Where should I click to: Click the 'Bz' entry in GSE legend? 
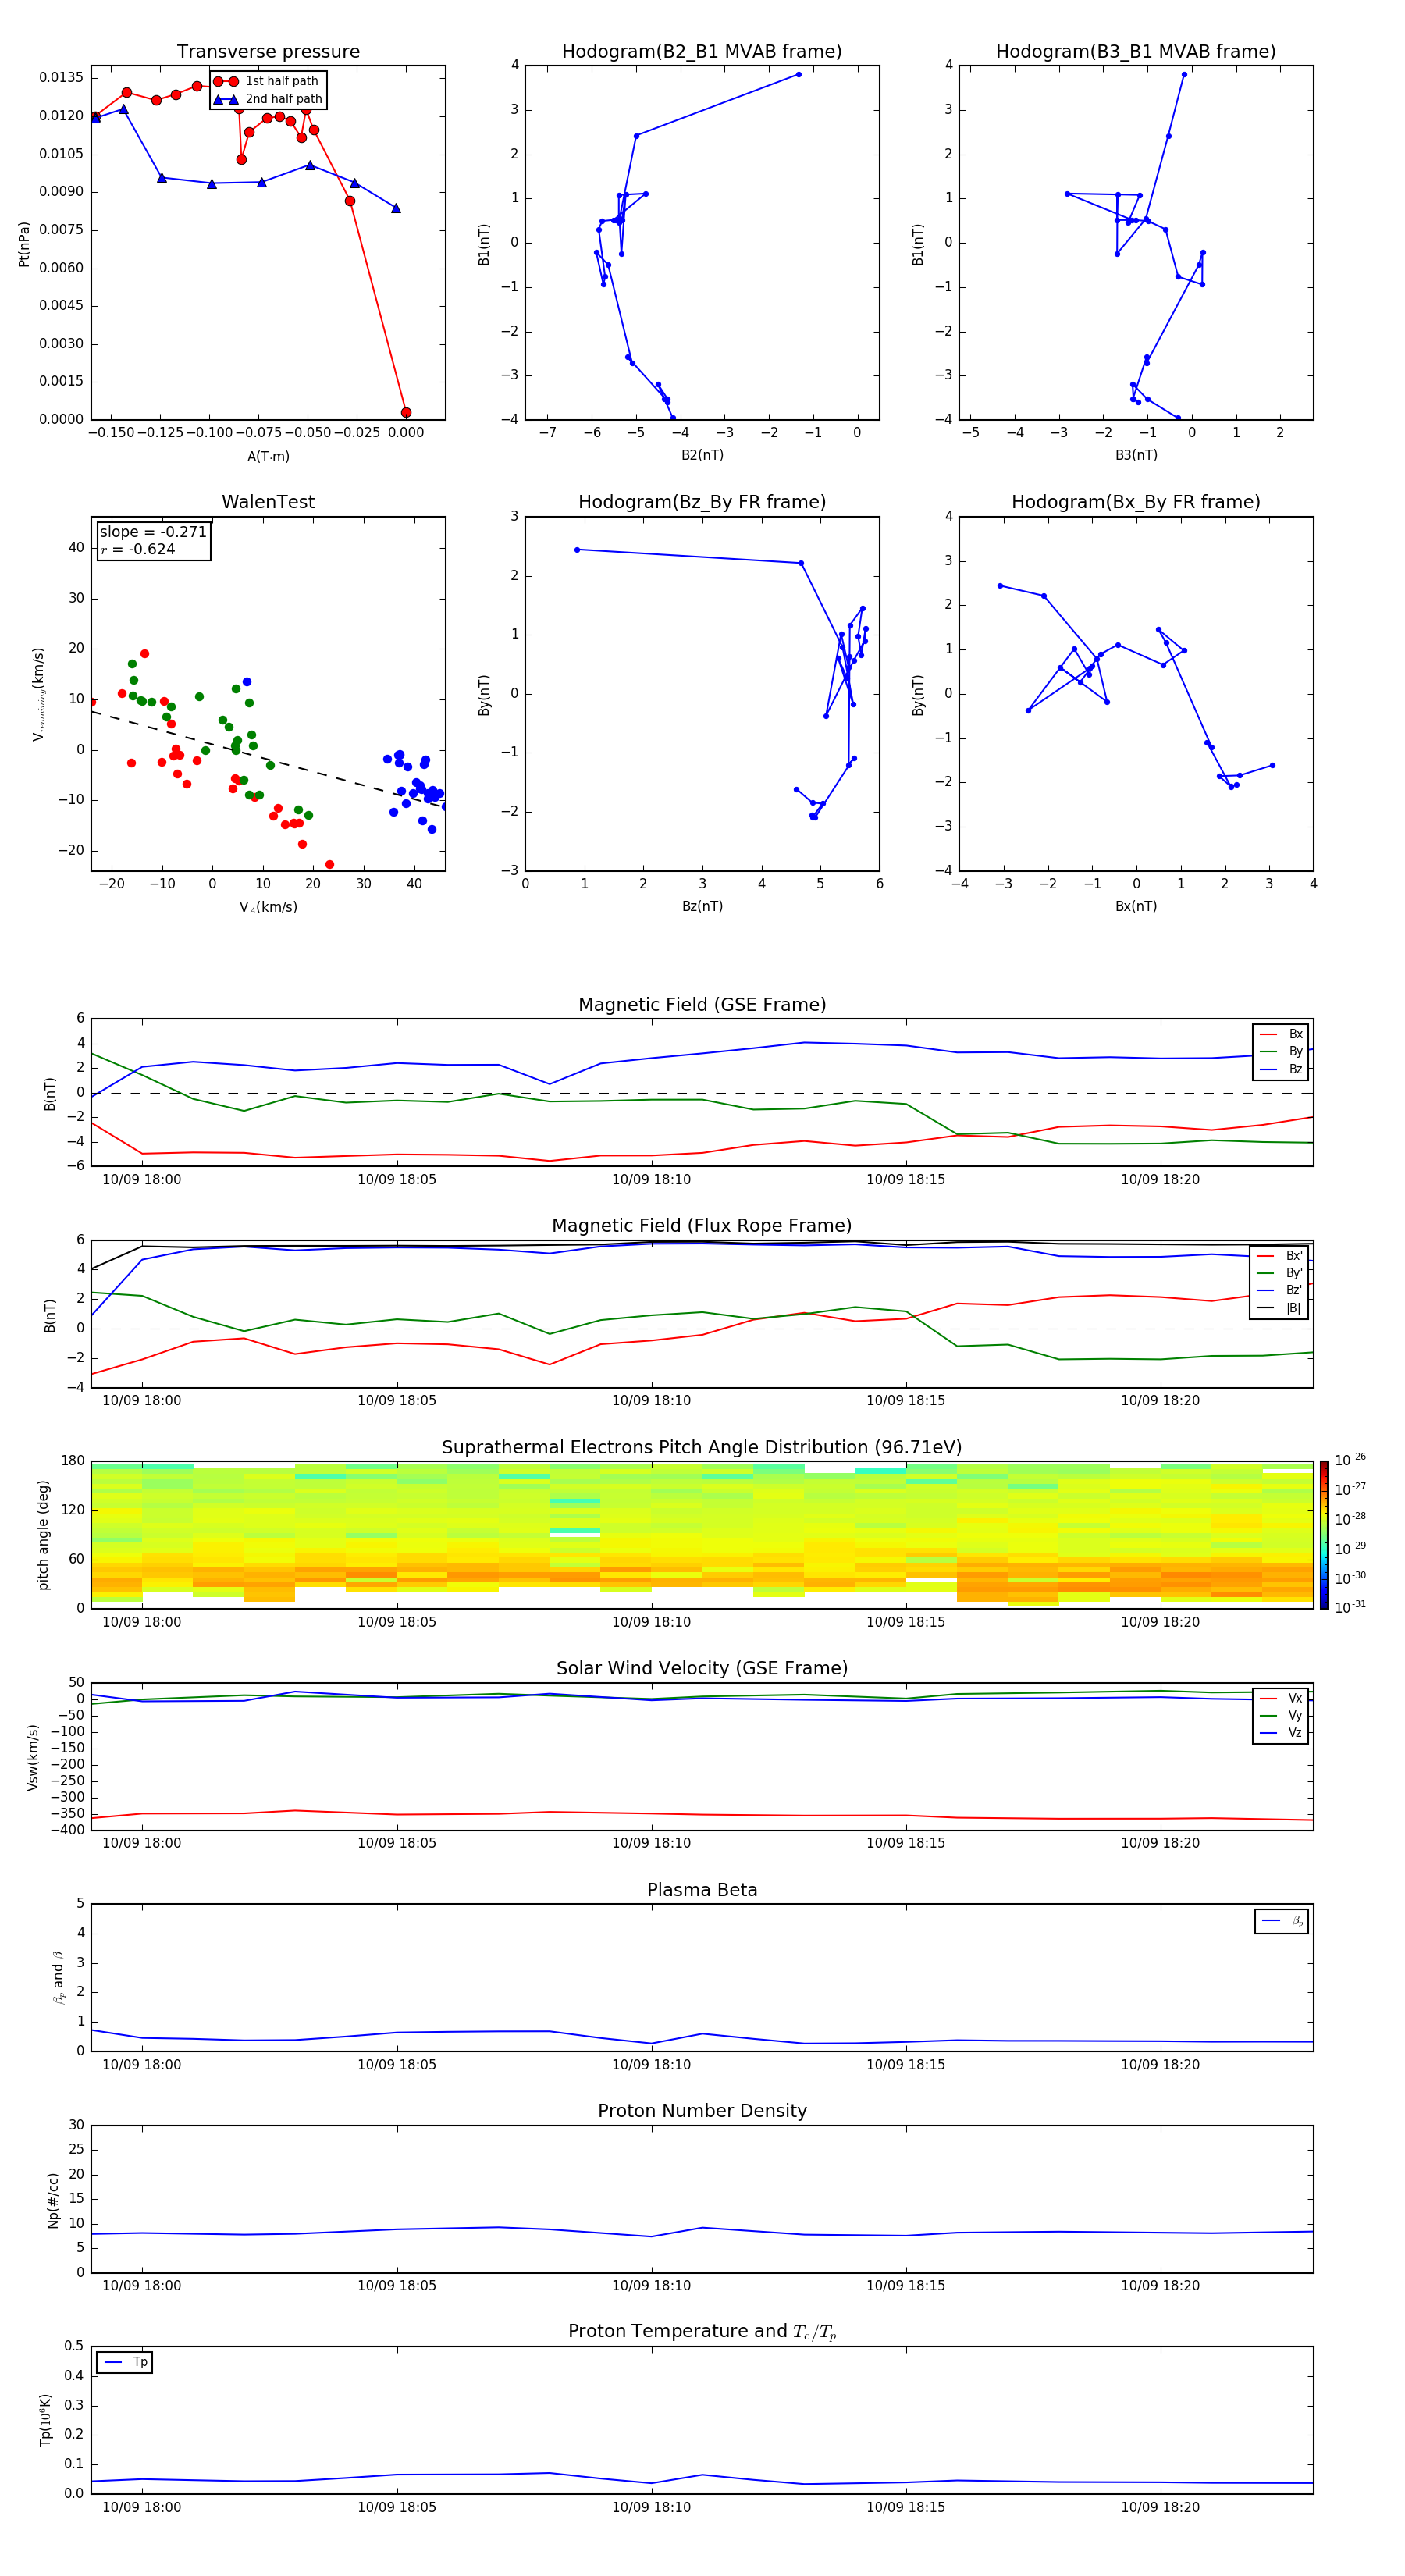[1281, 1069]
